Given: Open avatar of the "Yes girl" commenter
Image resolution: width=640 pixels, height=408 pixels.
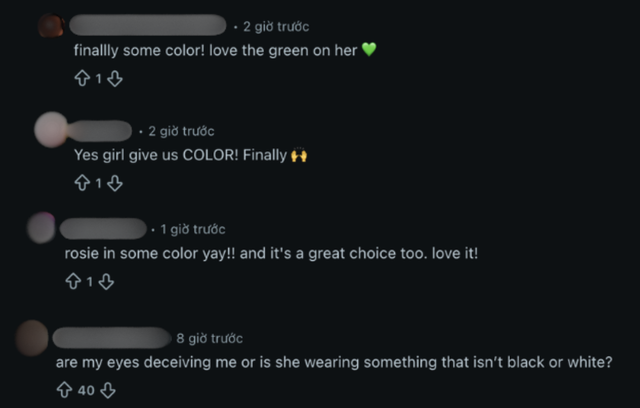Looking at the screenshot, I should pyautogui.click(x=51, y=130).
